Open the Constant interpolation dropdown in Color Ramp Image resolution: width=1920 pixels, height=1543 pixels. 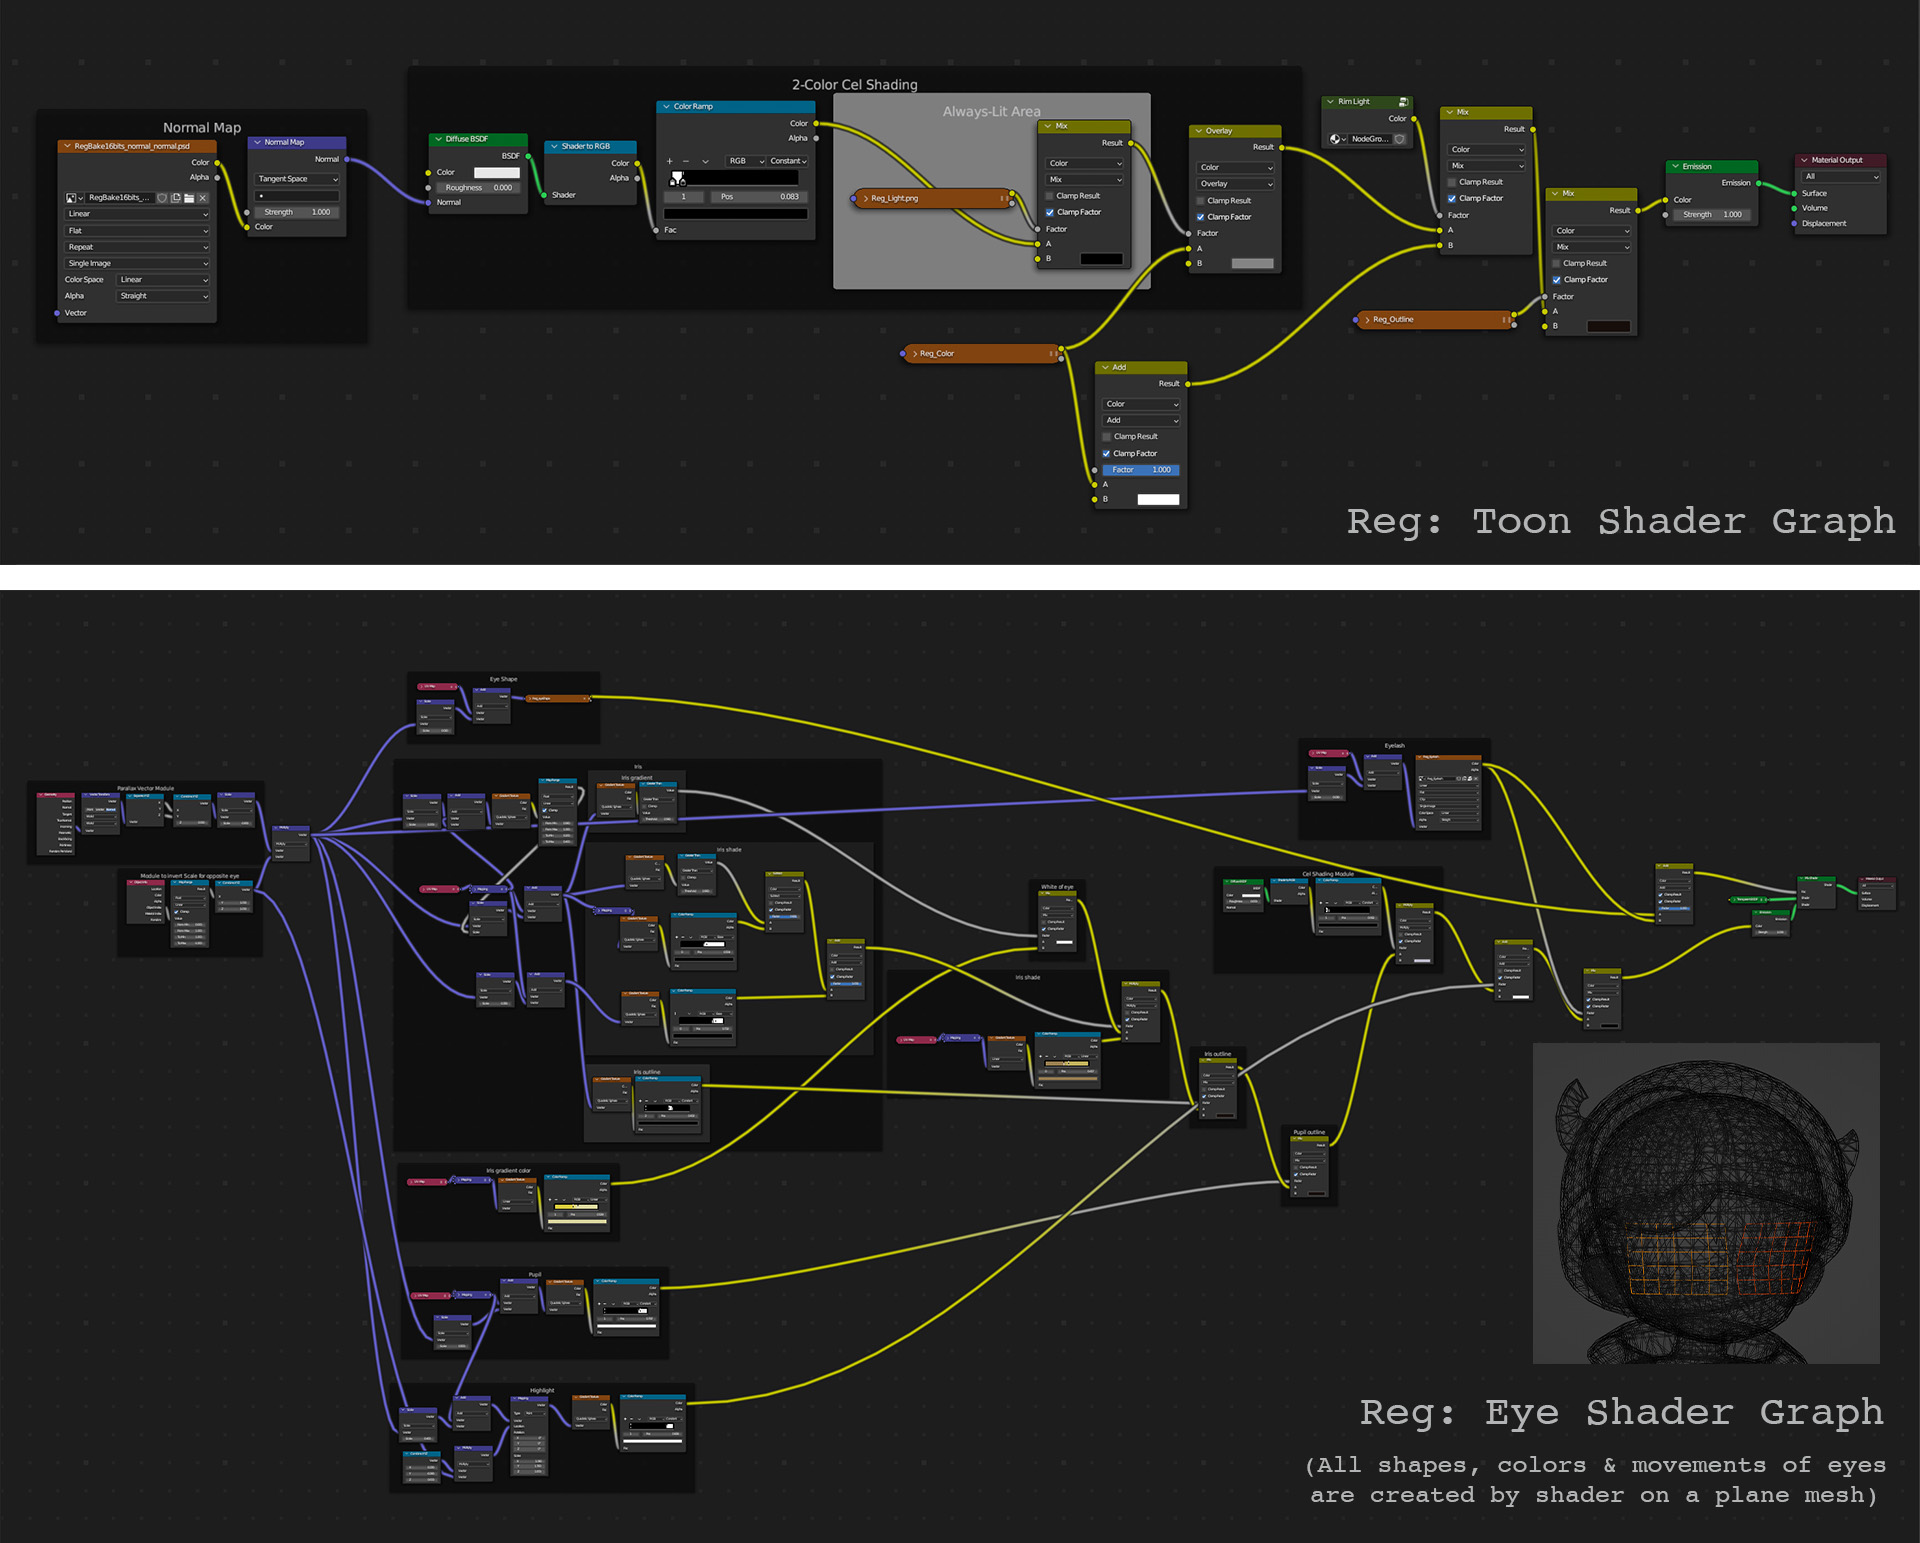[788, 161]
